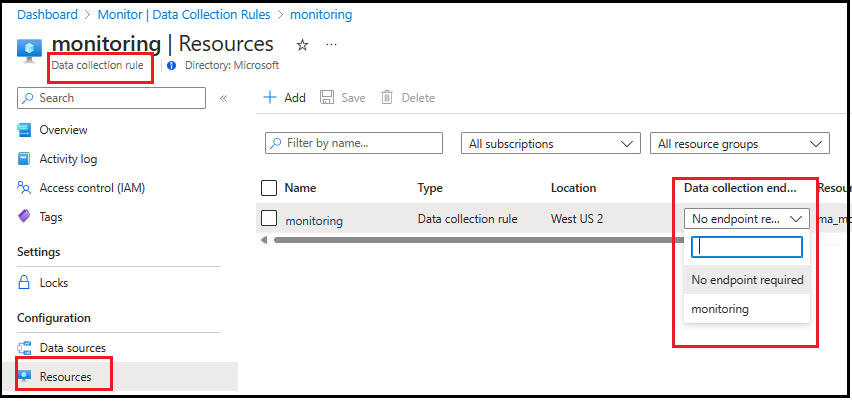
Task: Open the monitoring resource link in table
Action: pos(314,221)
